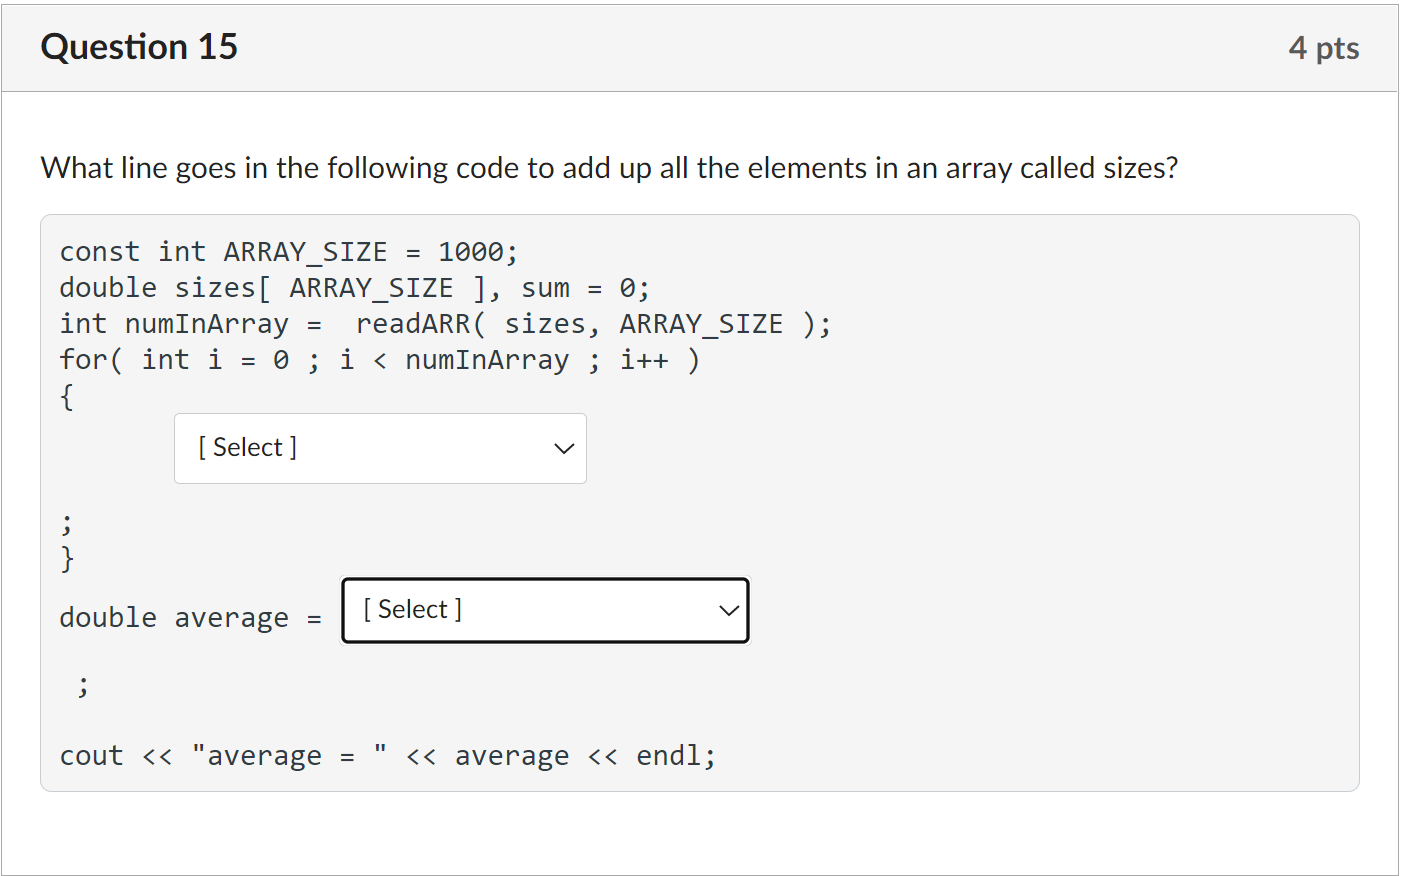Click the chevron arrow of the average dropdown
The width and height of the screenshot is (1401, 876).
point(729,611)
